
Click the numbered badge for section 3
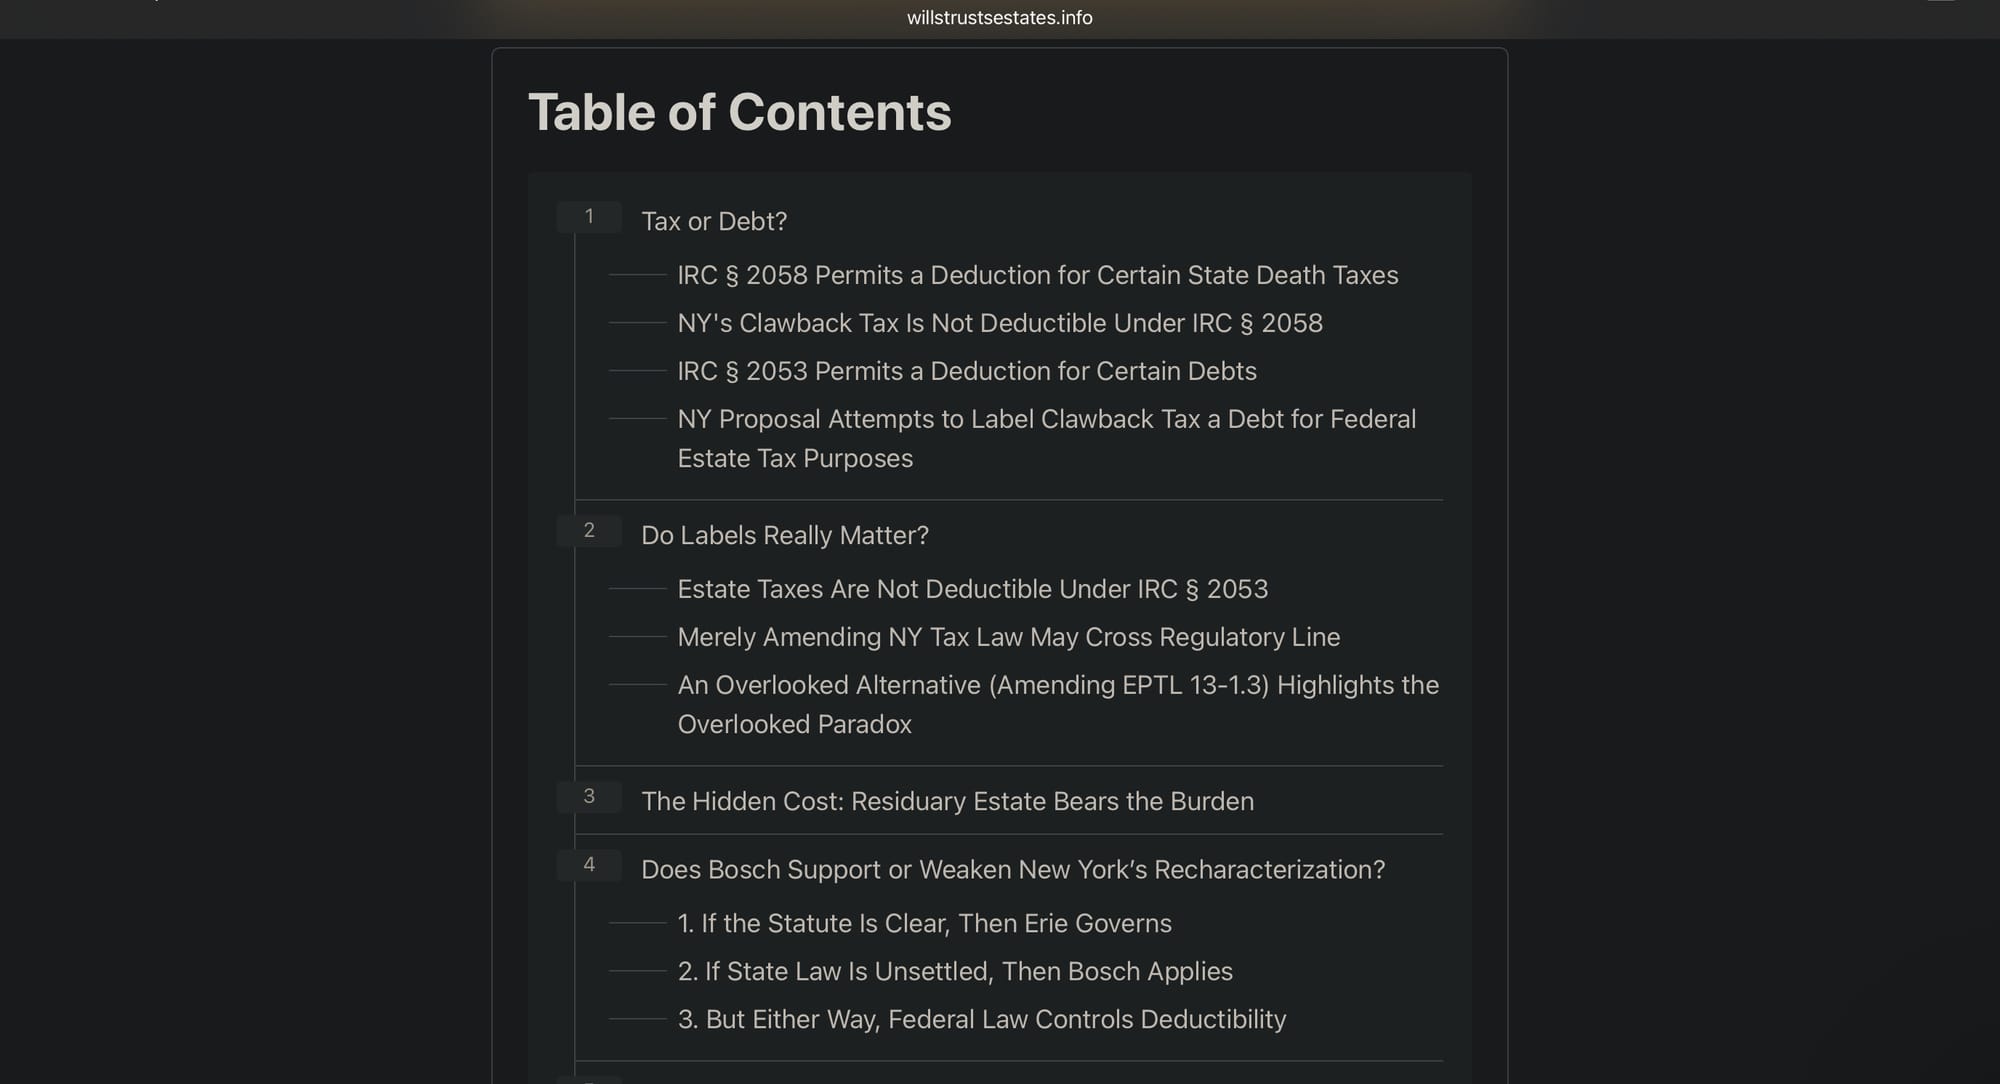click(589, 796)
